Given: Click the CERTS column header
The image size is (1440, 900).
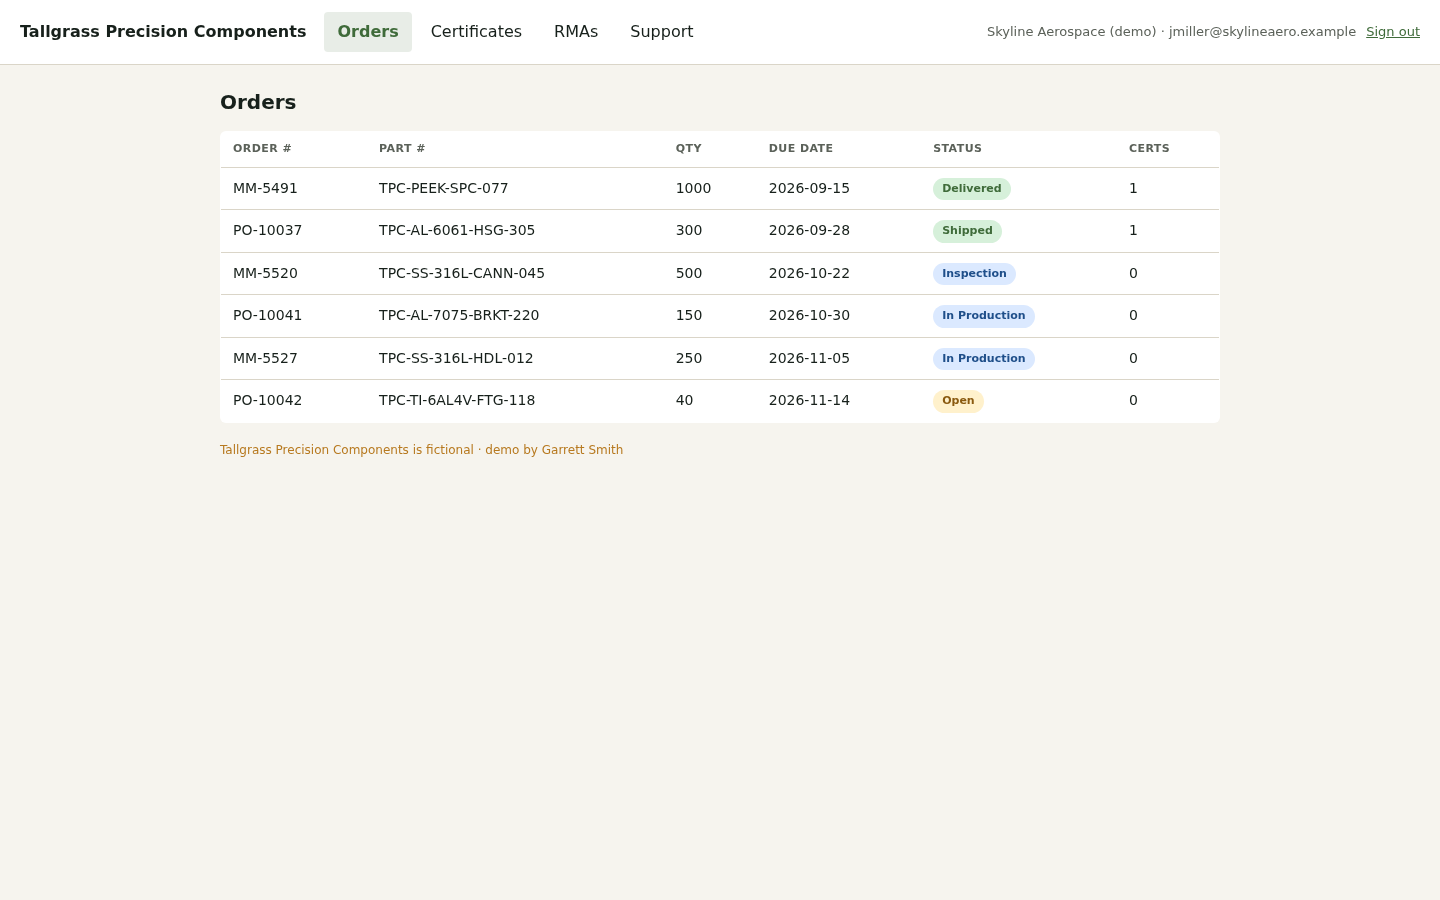Looking at the screenshot, I should pos(1149,148).
